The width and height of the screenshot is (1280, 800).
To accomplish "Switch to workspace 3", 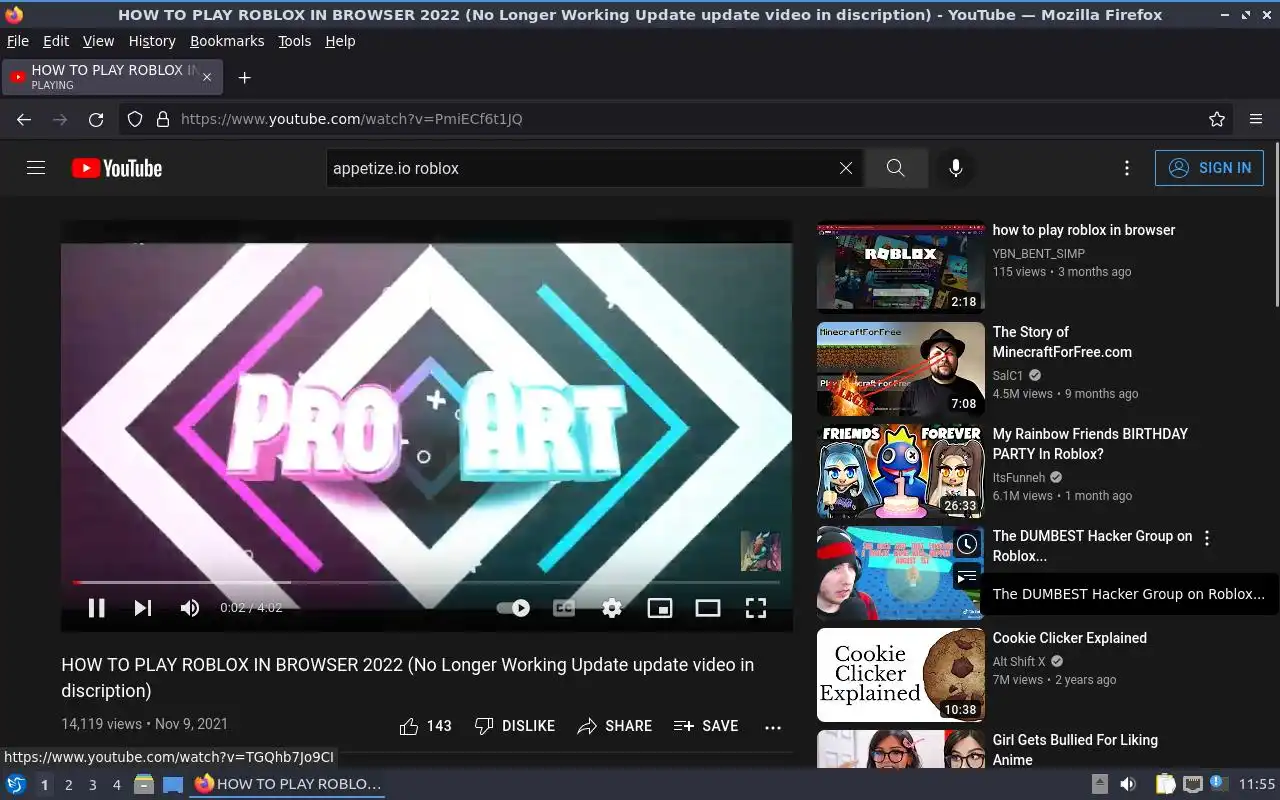I will (x=93, y=785).
